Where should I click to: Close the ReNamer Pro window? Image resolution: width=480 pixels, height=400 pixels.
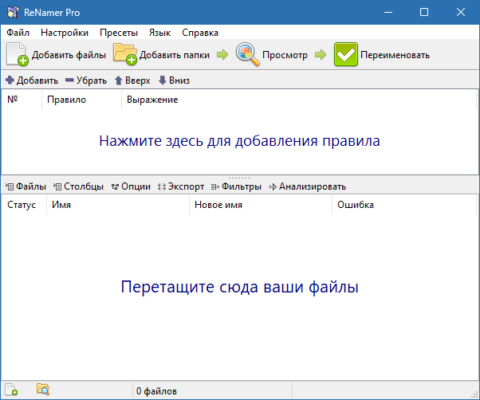461,12
